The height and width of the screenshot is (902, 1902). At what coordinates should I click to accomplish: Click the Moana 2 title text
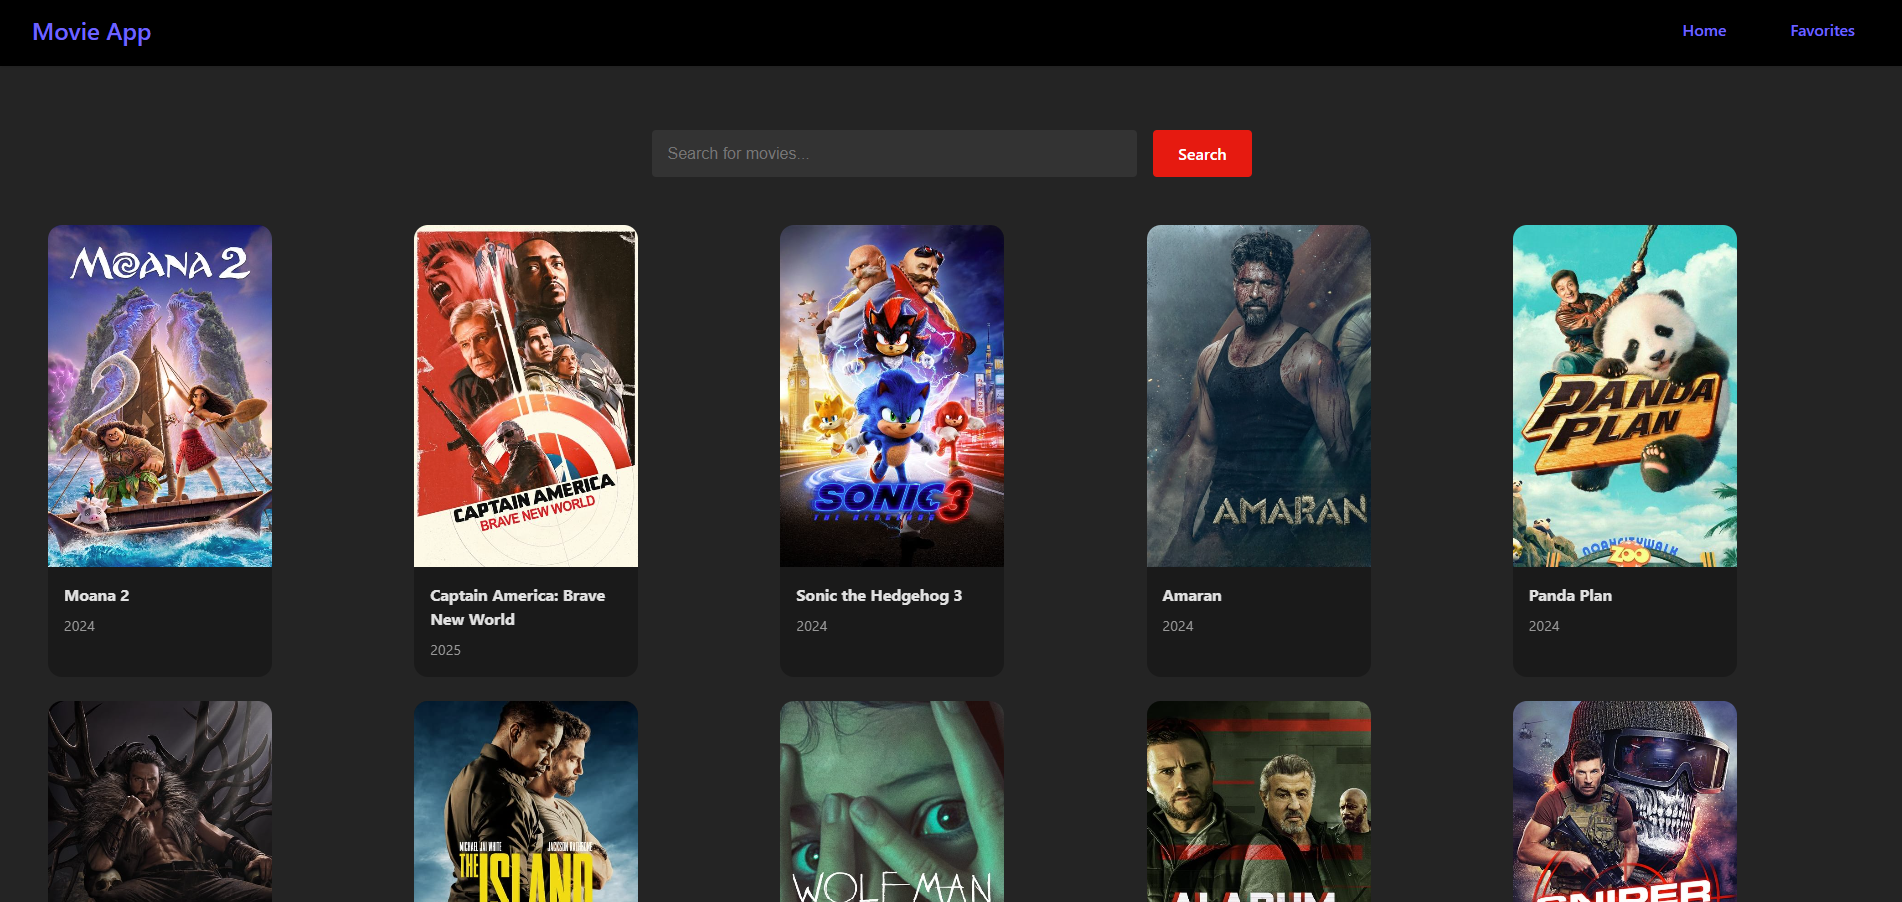pyautogui.click(x=97, y=596)
